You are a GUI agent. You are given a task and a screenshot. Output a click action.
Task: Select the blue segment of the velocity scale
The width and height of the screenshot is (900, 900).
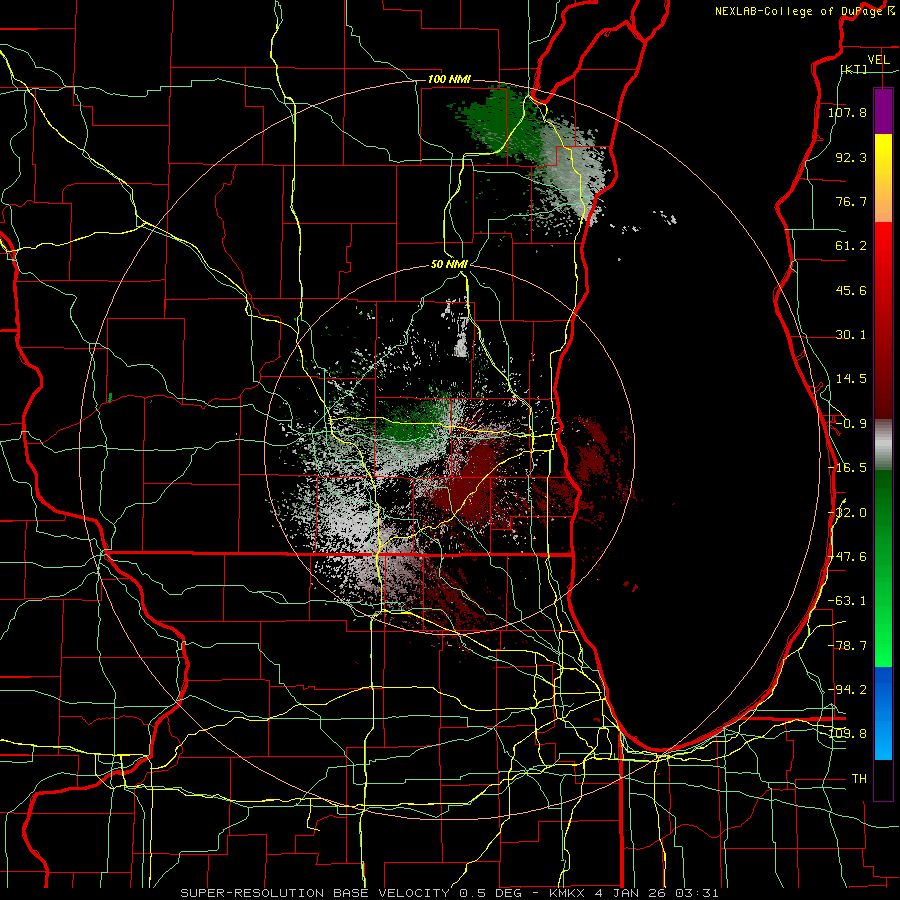point(883,713)
